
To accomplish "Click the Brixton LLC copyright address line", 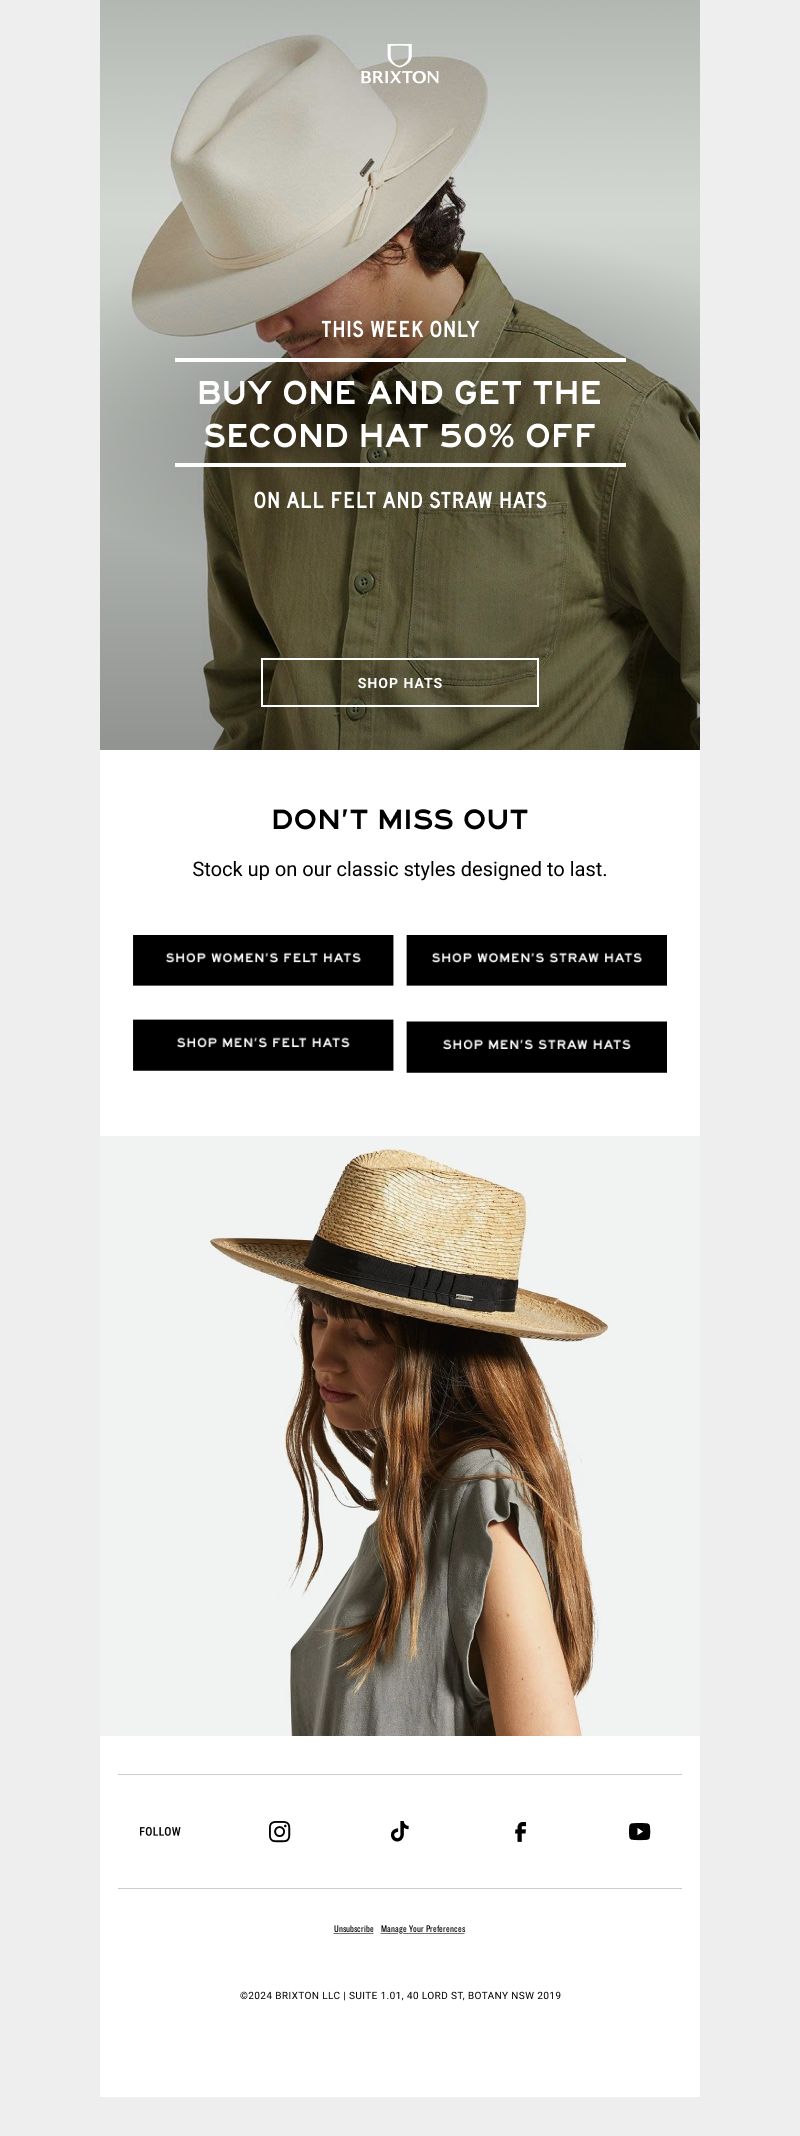I will pos(400,1995).
